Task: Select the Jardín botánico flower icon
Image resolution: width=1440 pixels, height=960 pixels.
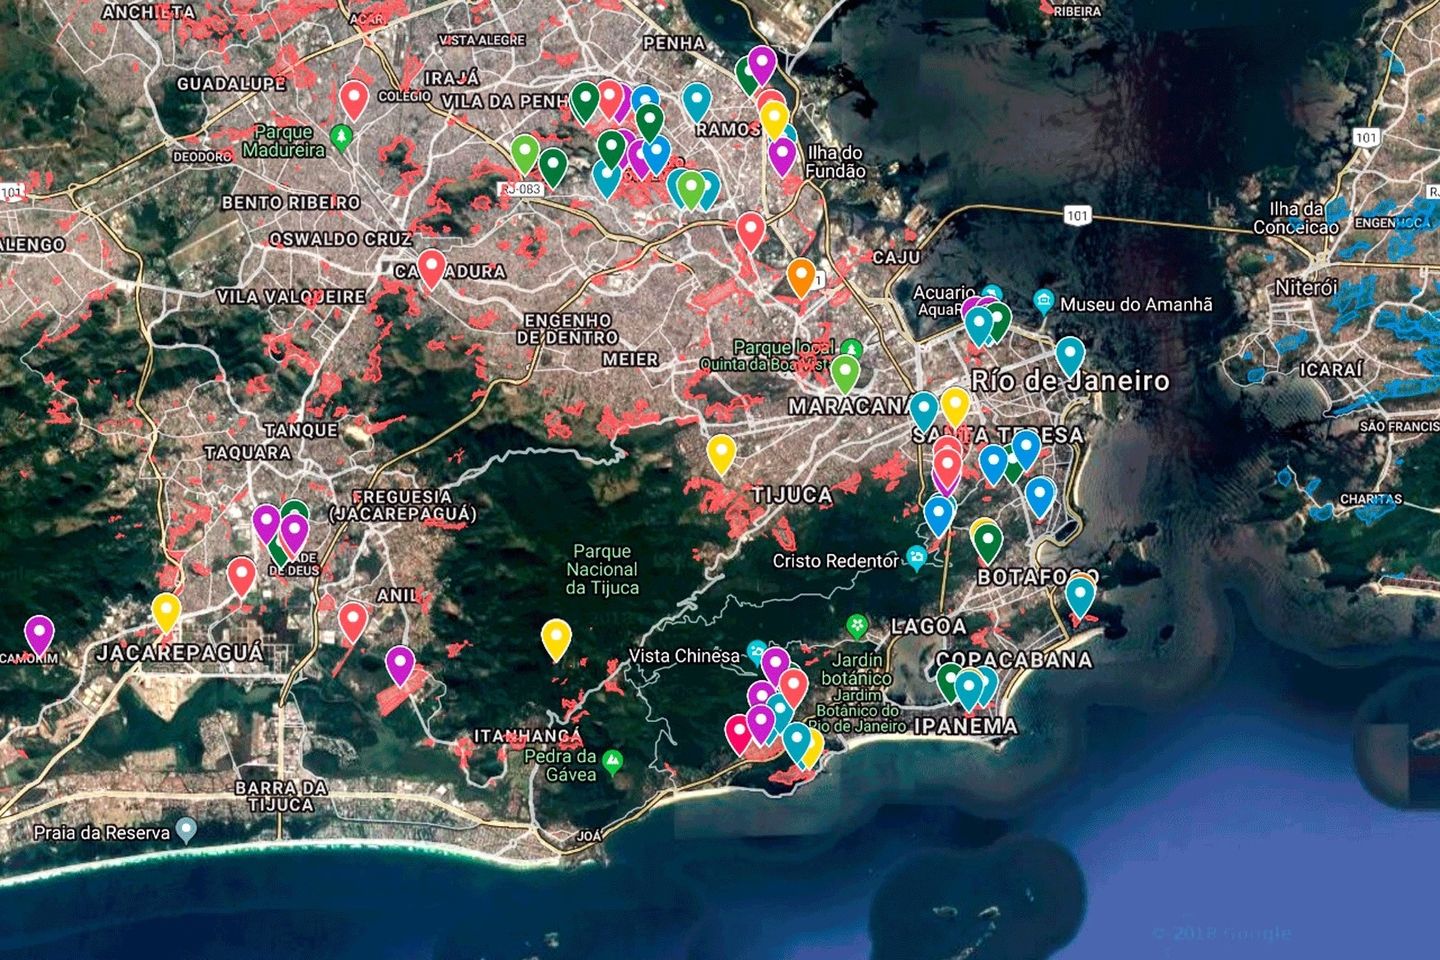Action: (x=858, y=622)
